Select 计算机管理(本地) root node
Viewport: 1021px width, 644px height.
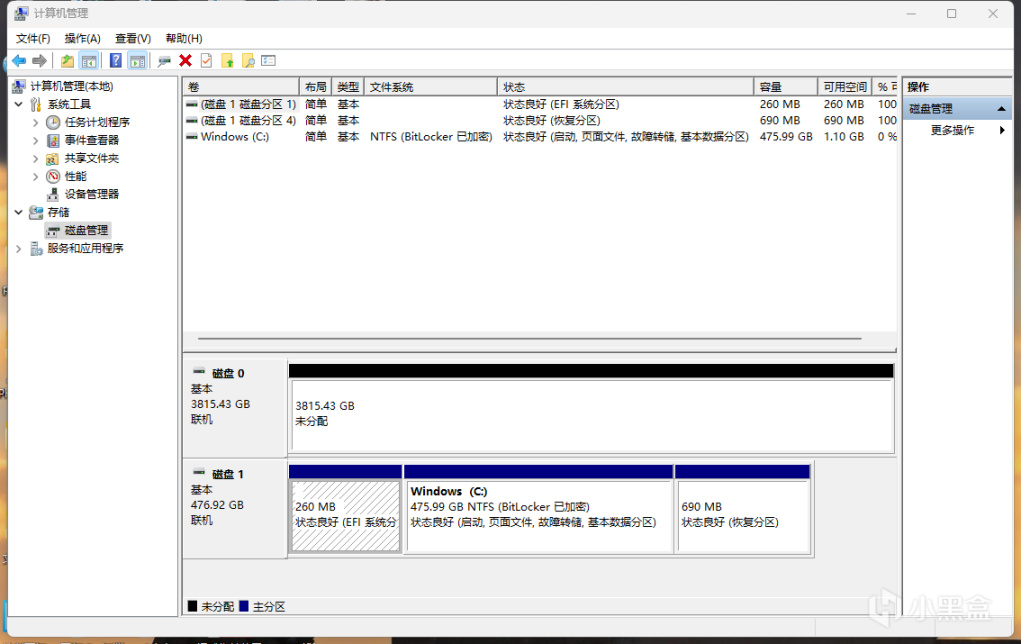(x=72, y=86)
